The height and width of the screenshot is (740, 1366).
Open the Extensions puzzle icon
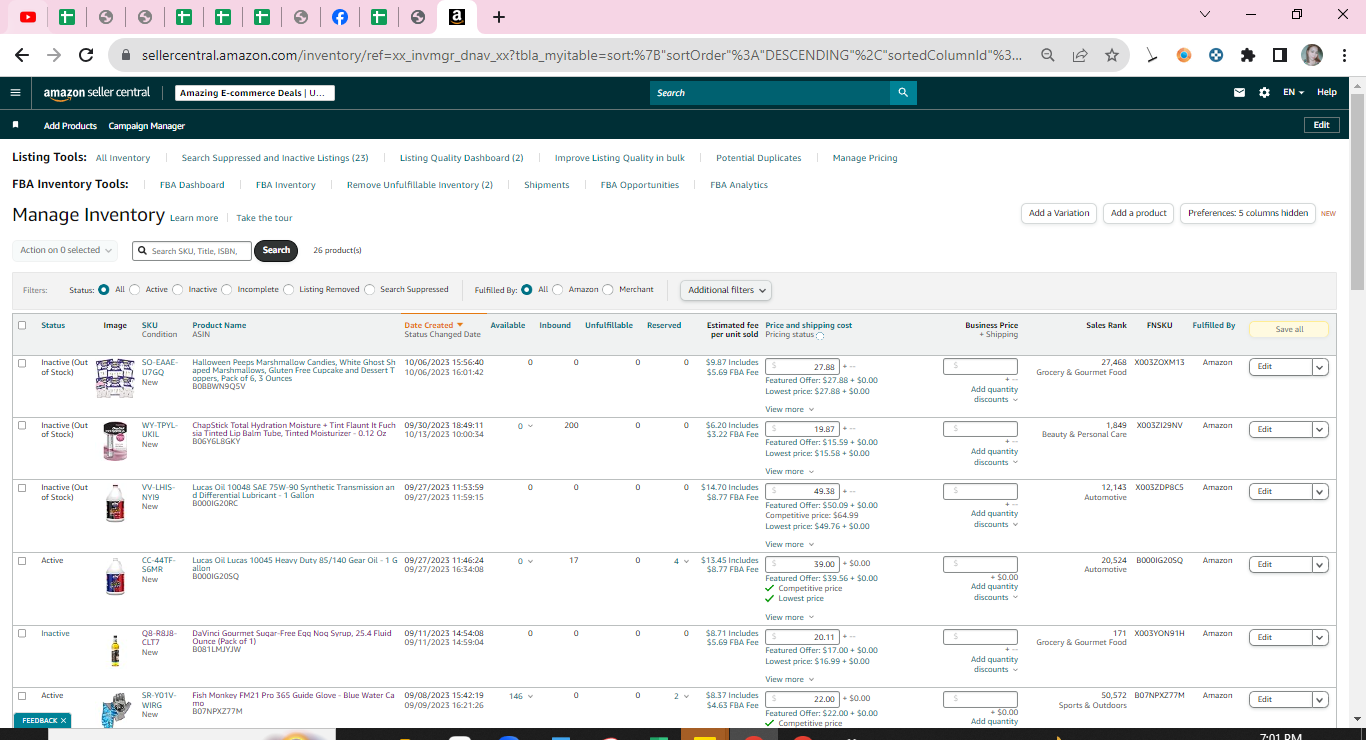click(x=1248, y=56)
